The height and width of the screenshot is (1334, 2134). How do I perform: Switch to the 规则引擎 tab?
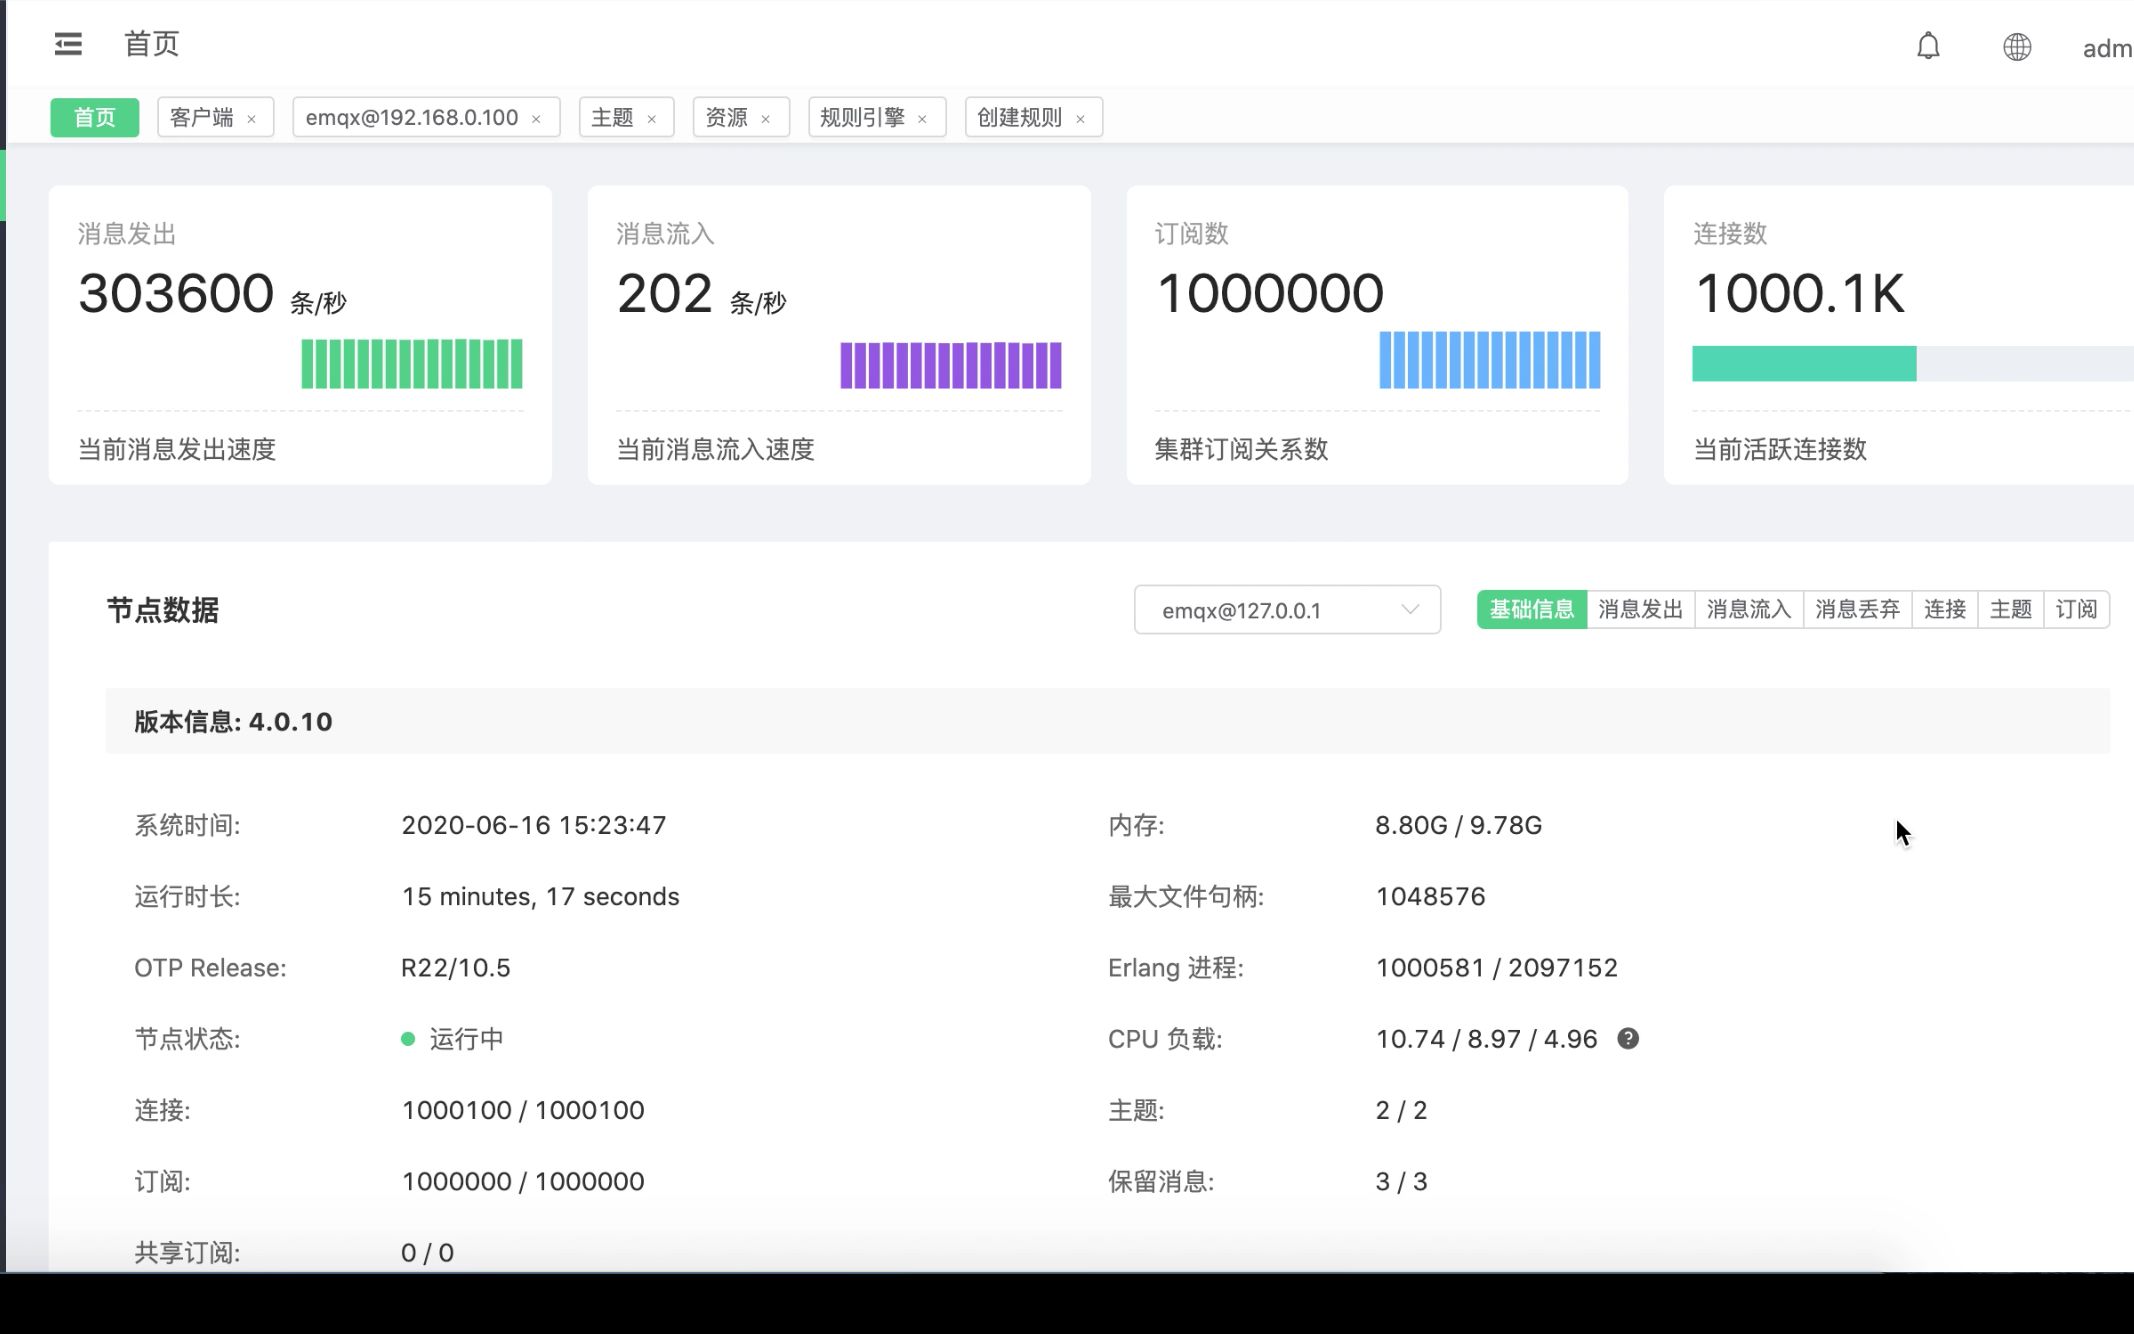(x=862, y=117)
